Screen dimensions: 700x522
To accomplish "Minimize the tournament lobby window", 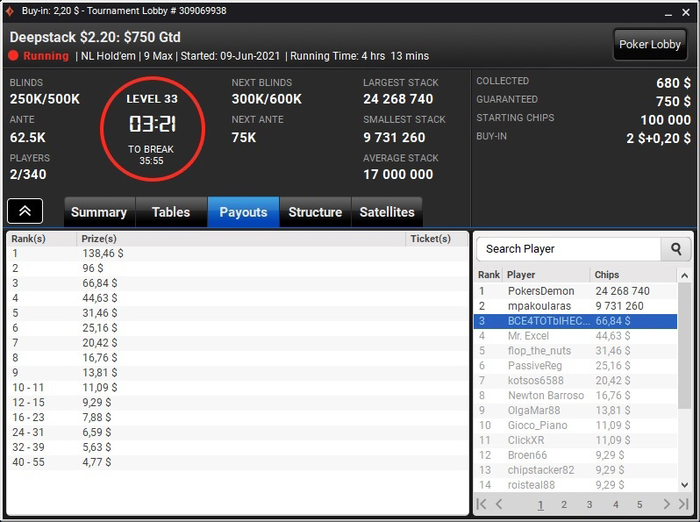I will (668, 13).
